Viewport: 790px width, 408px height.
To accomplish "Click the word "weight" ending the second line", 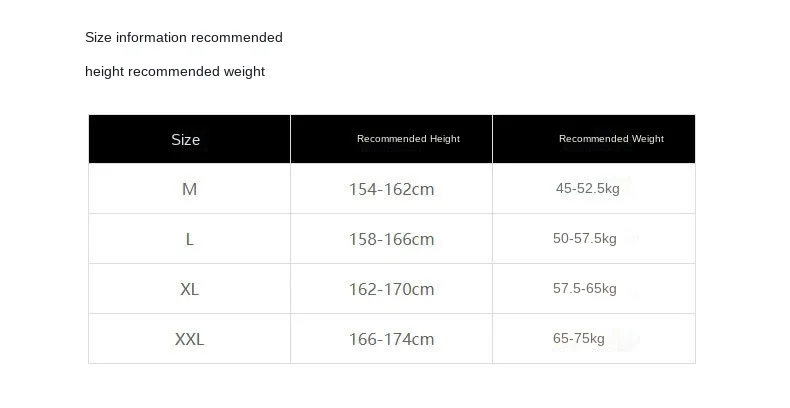I will click(x=245, y=71).
